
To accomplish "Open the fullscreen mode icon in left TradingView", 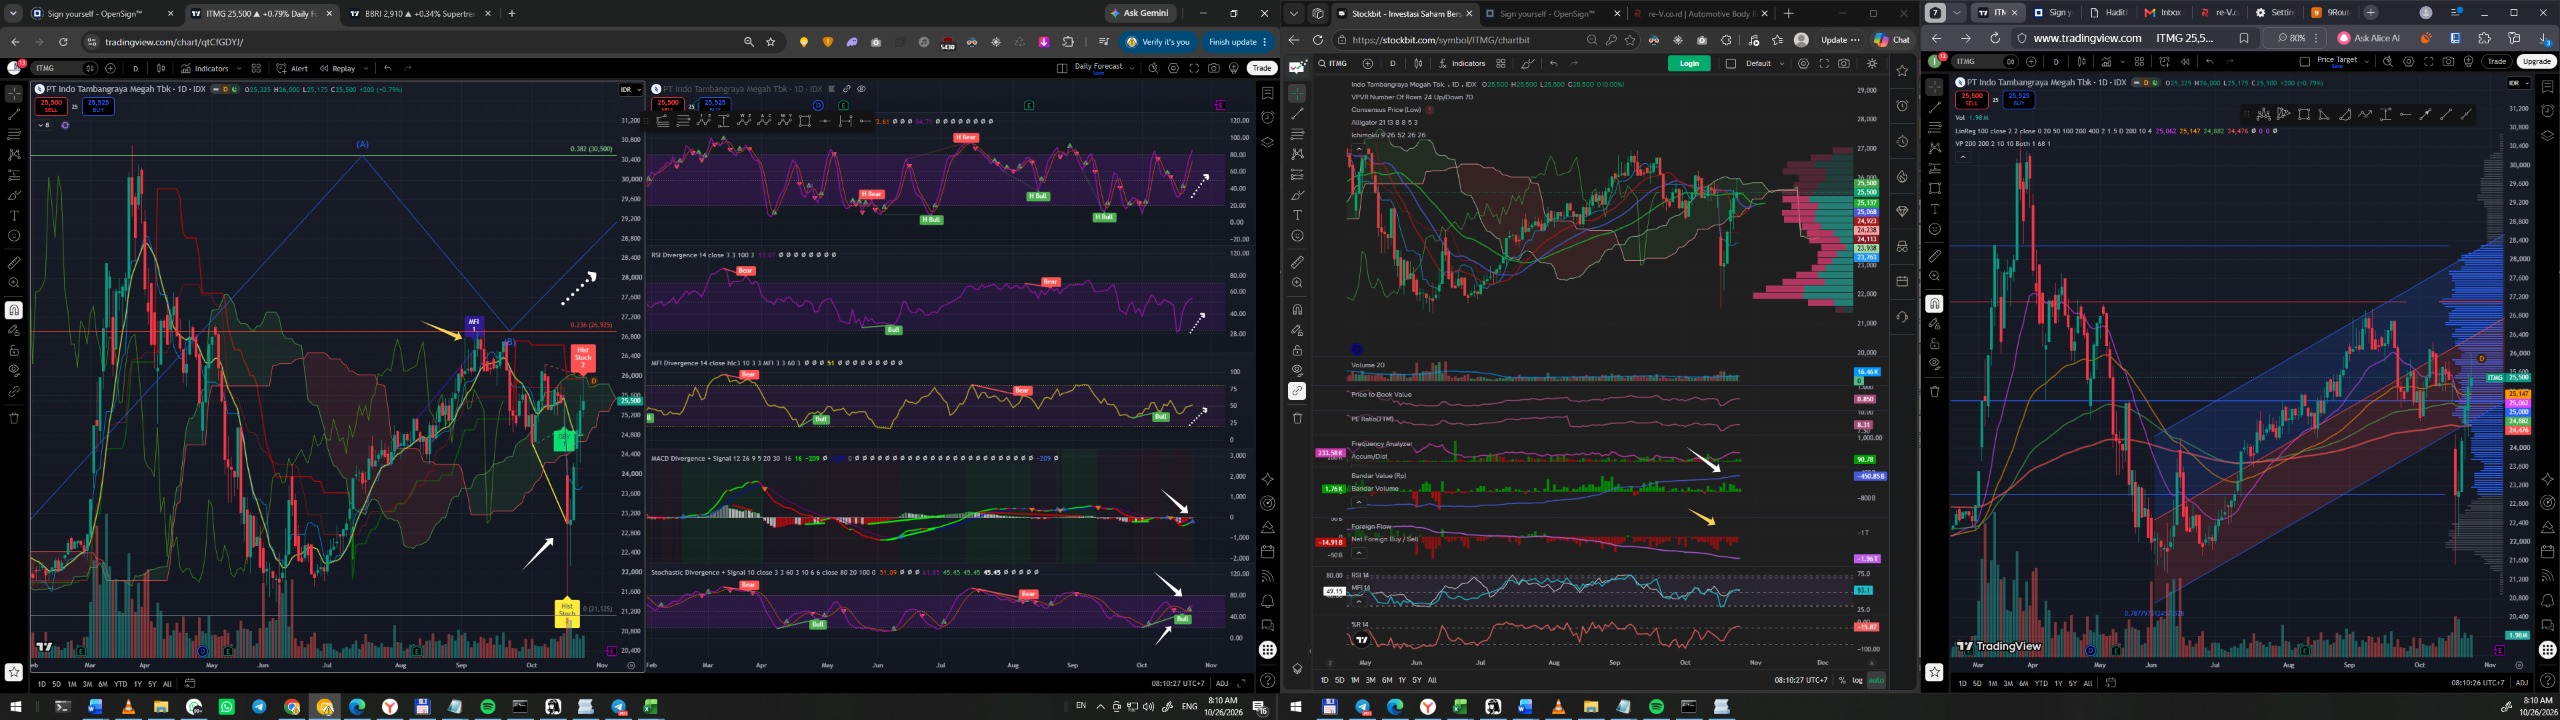I will [1194, 68].
